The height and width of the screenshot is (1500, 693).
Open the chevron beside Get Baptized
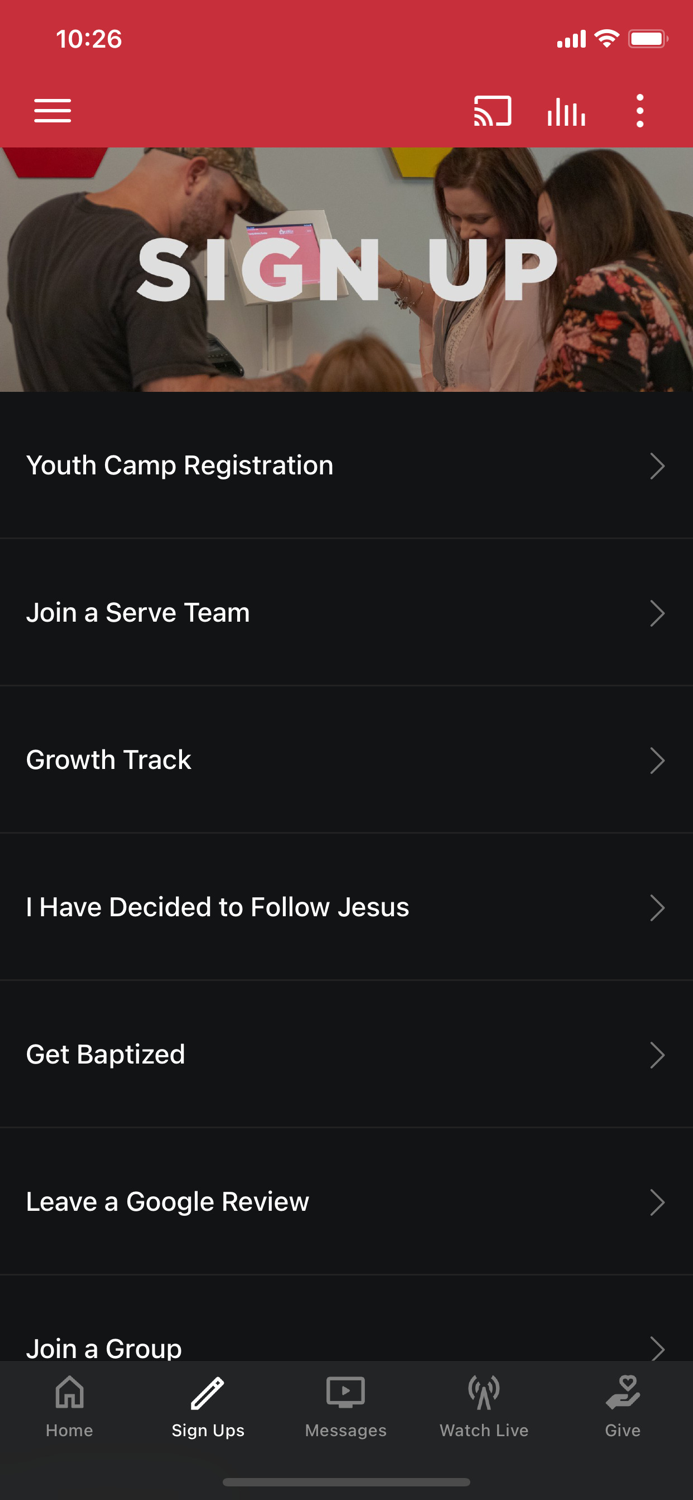[657, 1055]
